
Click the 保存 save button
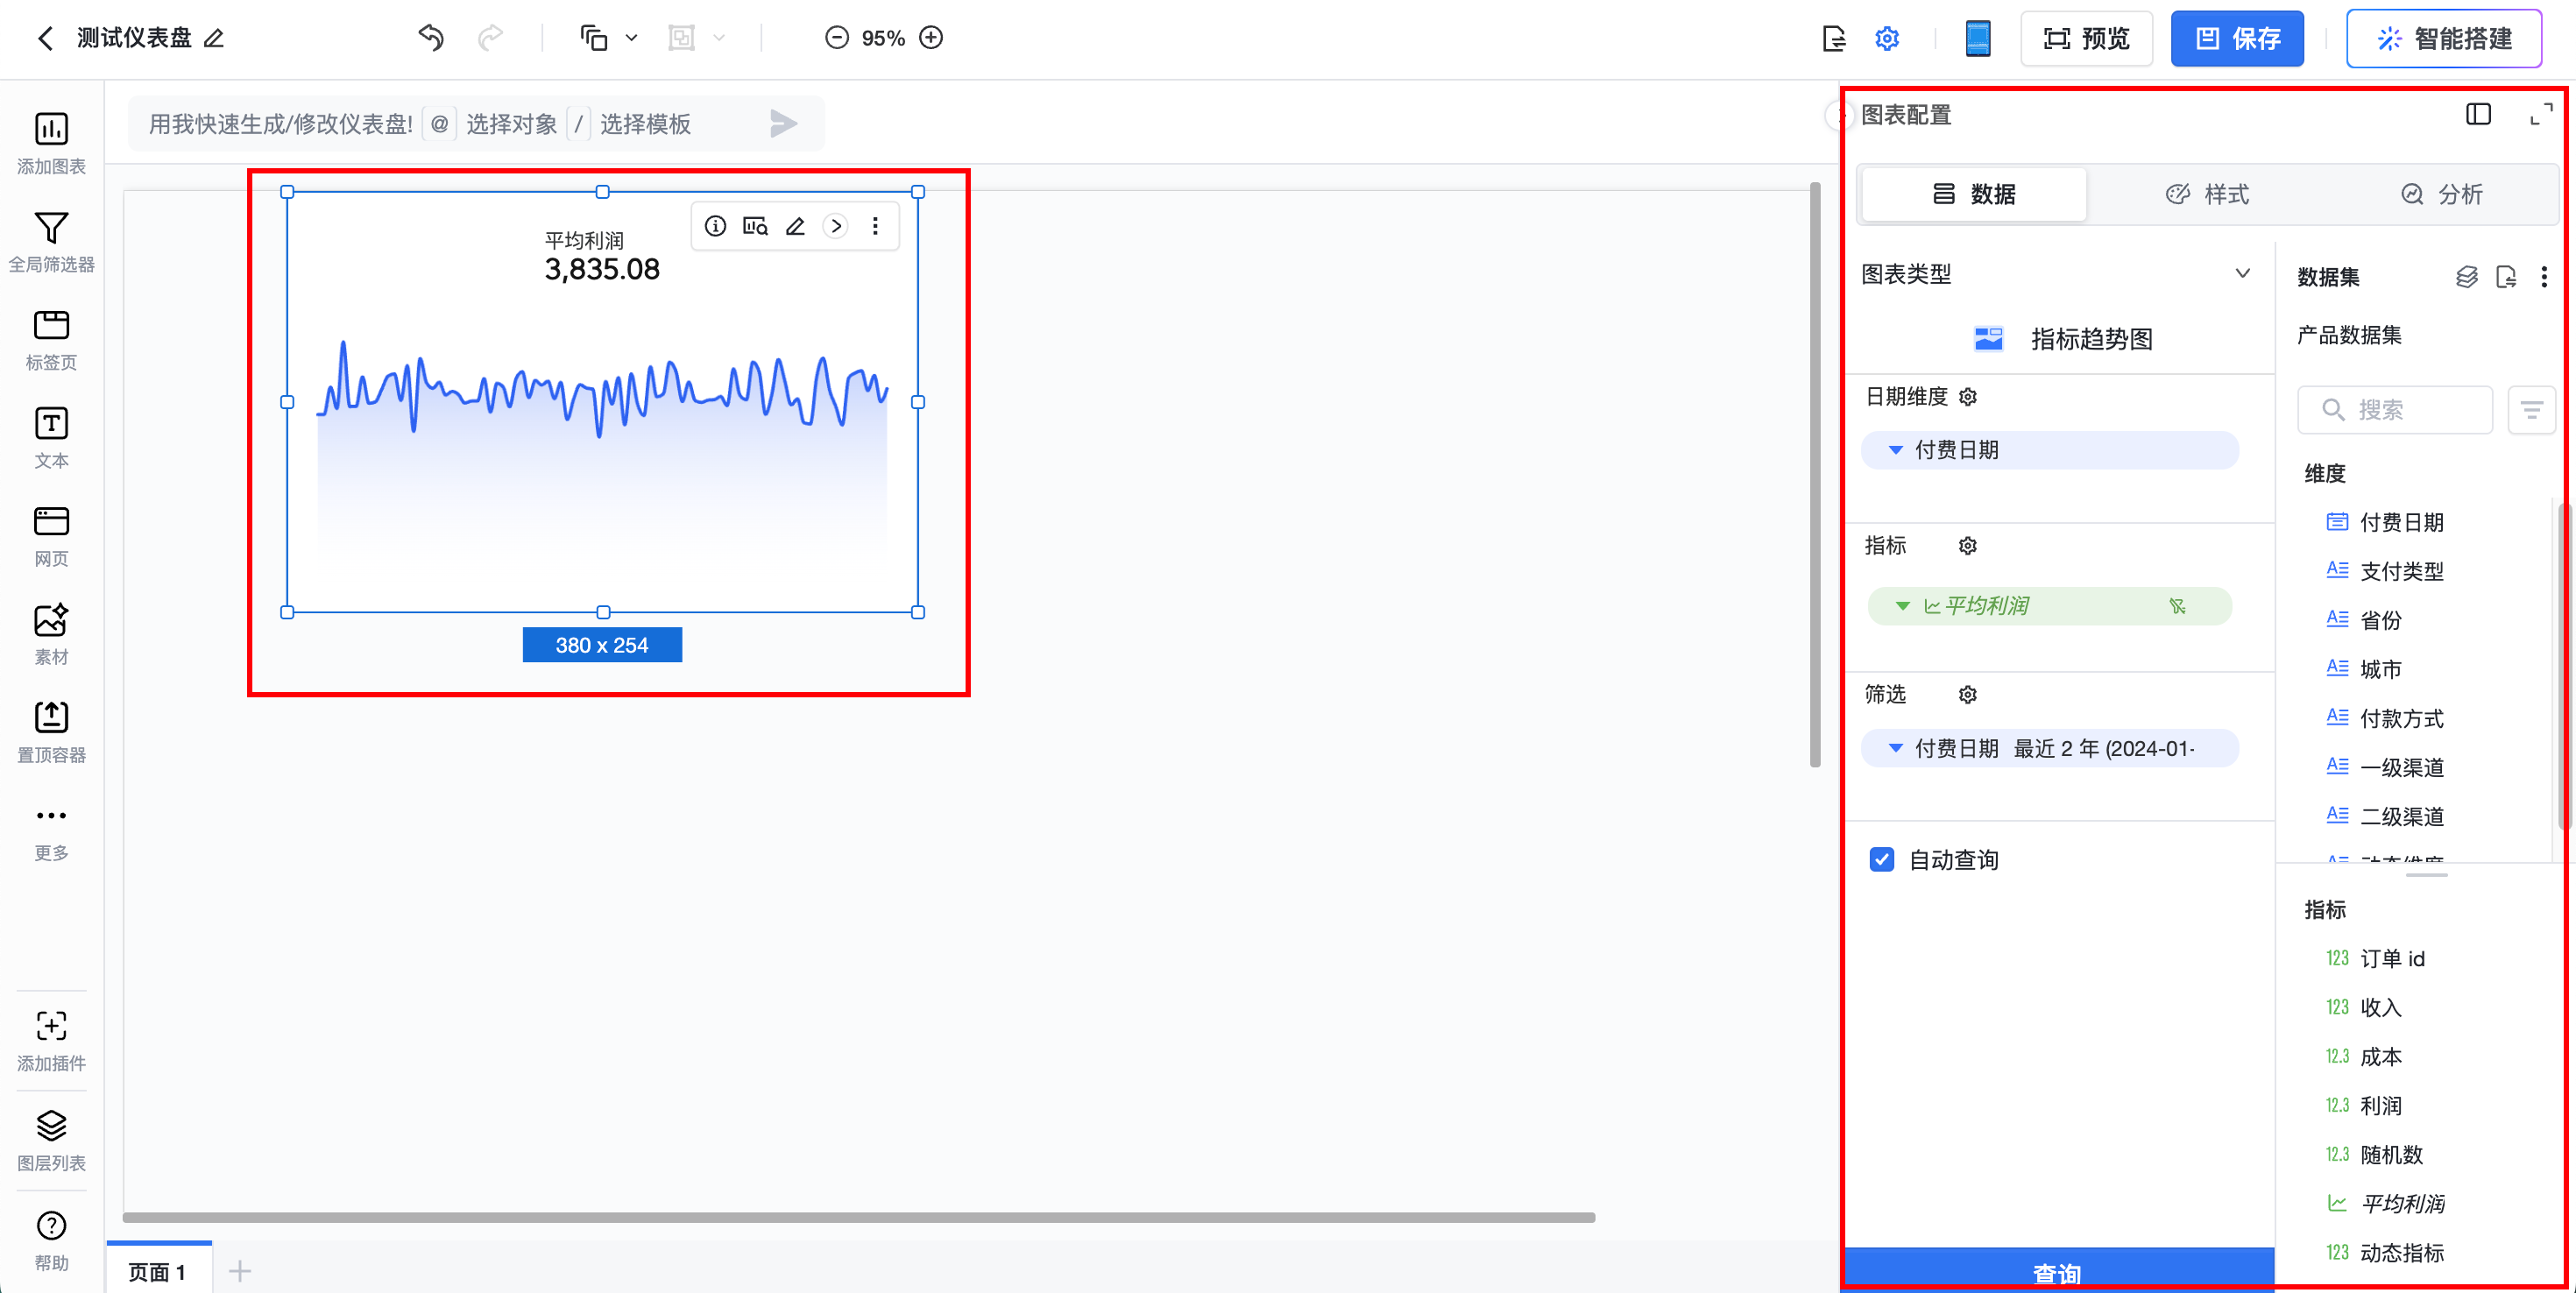click(x=2237, y=38)
